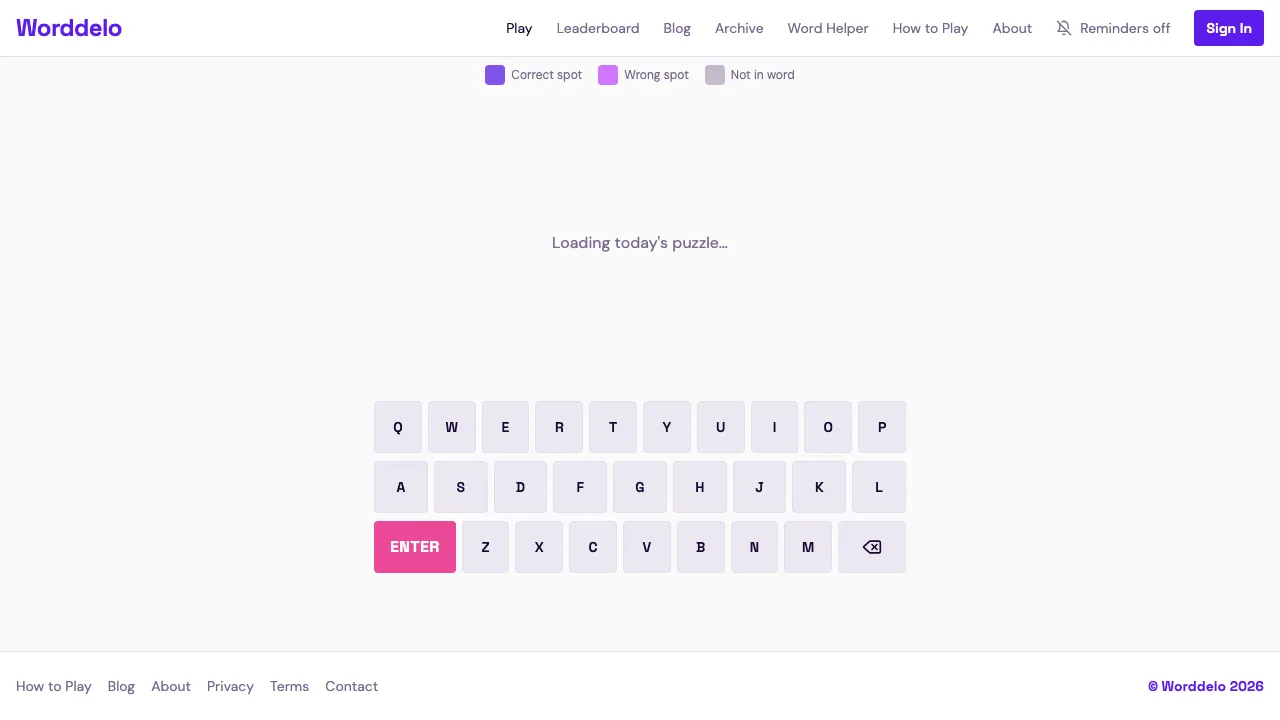Screen dimensions: 1280x720
Task: Open the Archive page
Action: (739, 28)
